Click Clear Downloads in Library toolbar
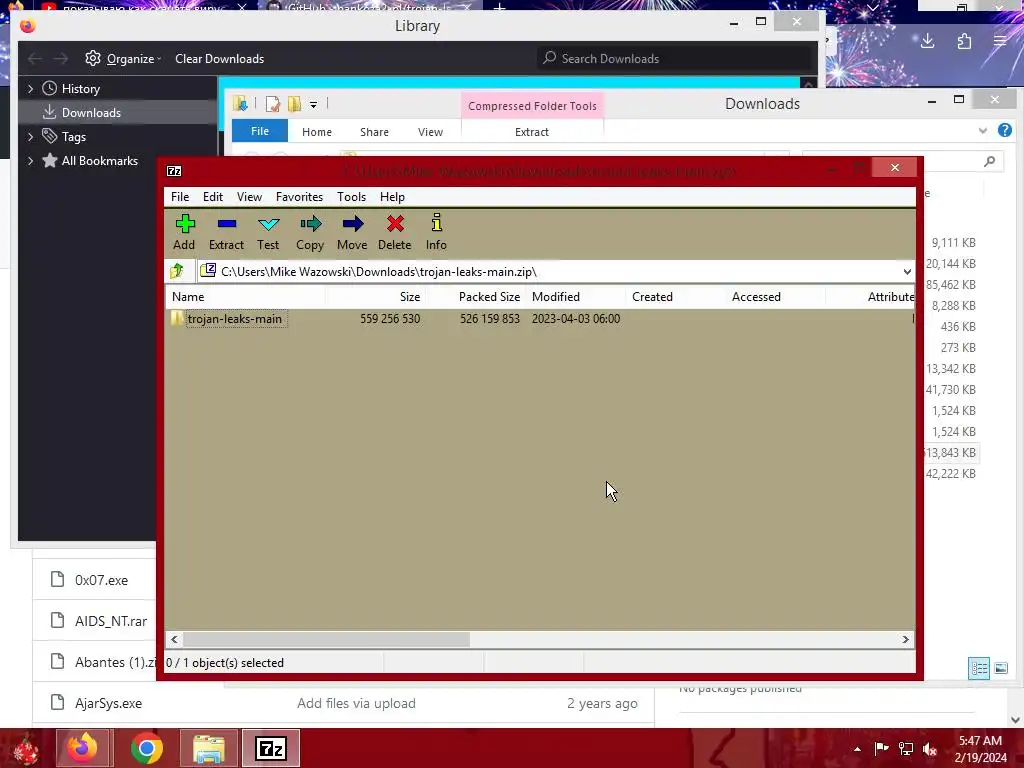Image resolution: width=1024 pixels, height=768 pixels. pyautogui.click(x=219, y=59)
